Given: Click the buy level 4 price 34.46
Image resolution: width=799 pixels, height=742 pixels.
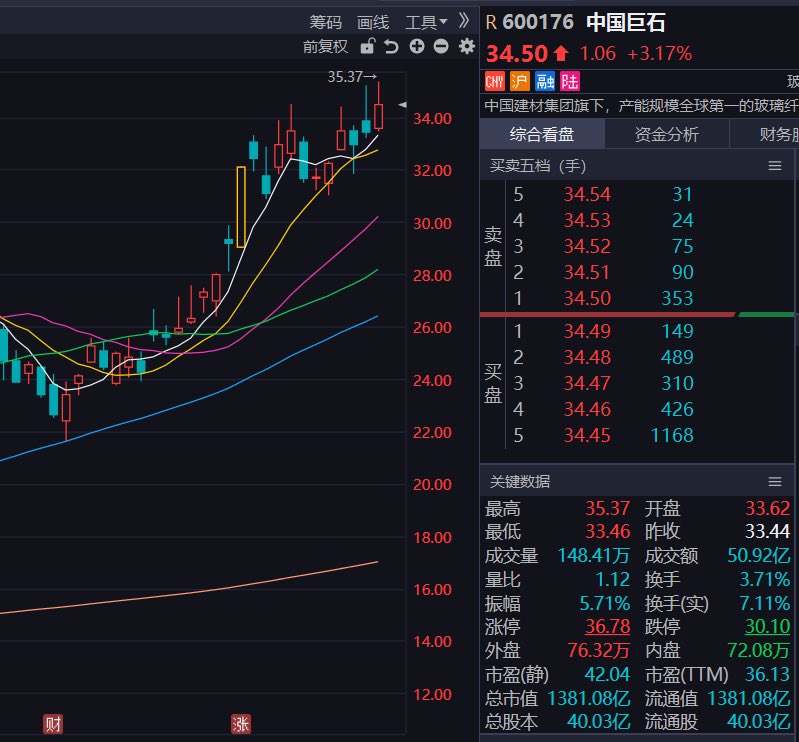Looking at the screenshot, I should coord(587,409).
